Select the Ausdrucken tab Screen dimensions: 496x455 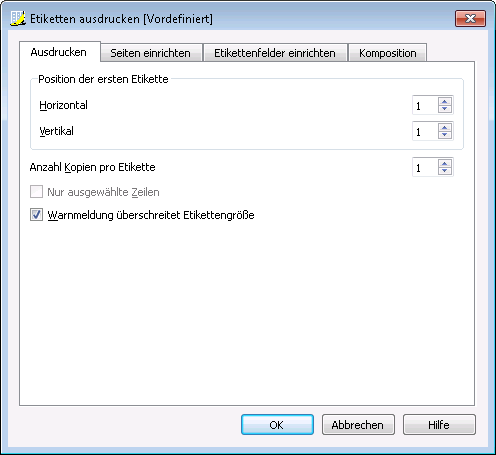pyautogui.click(x=59, y=52)
